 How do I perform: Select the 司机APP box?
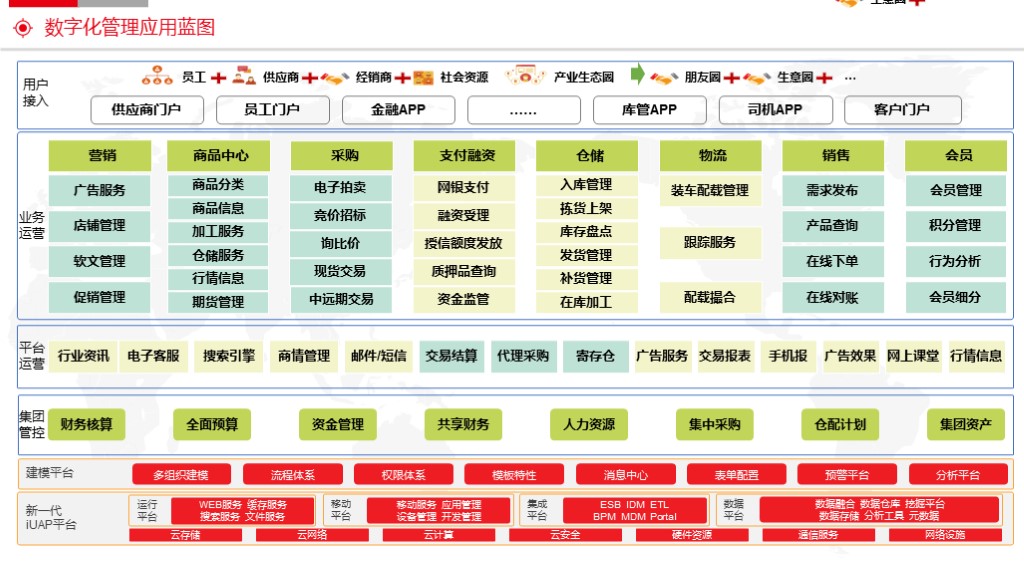point(775,110)
